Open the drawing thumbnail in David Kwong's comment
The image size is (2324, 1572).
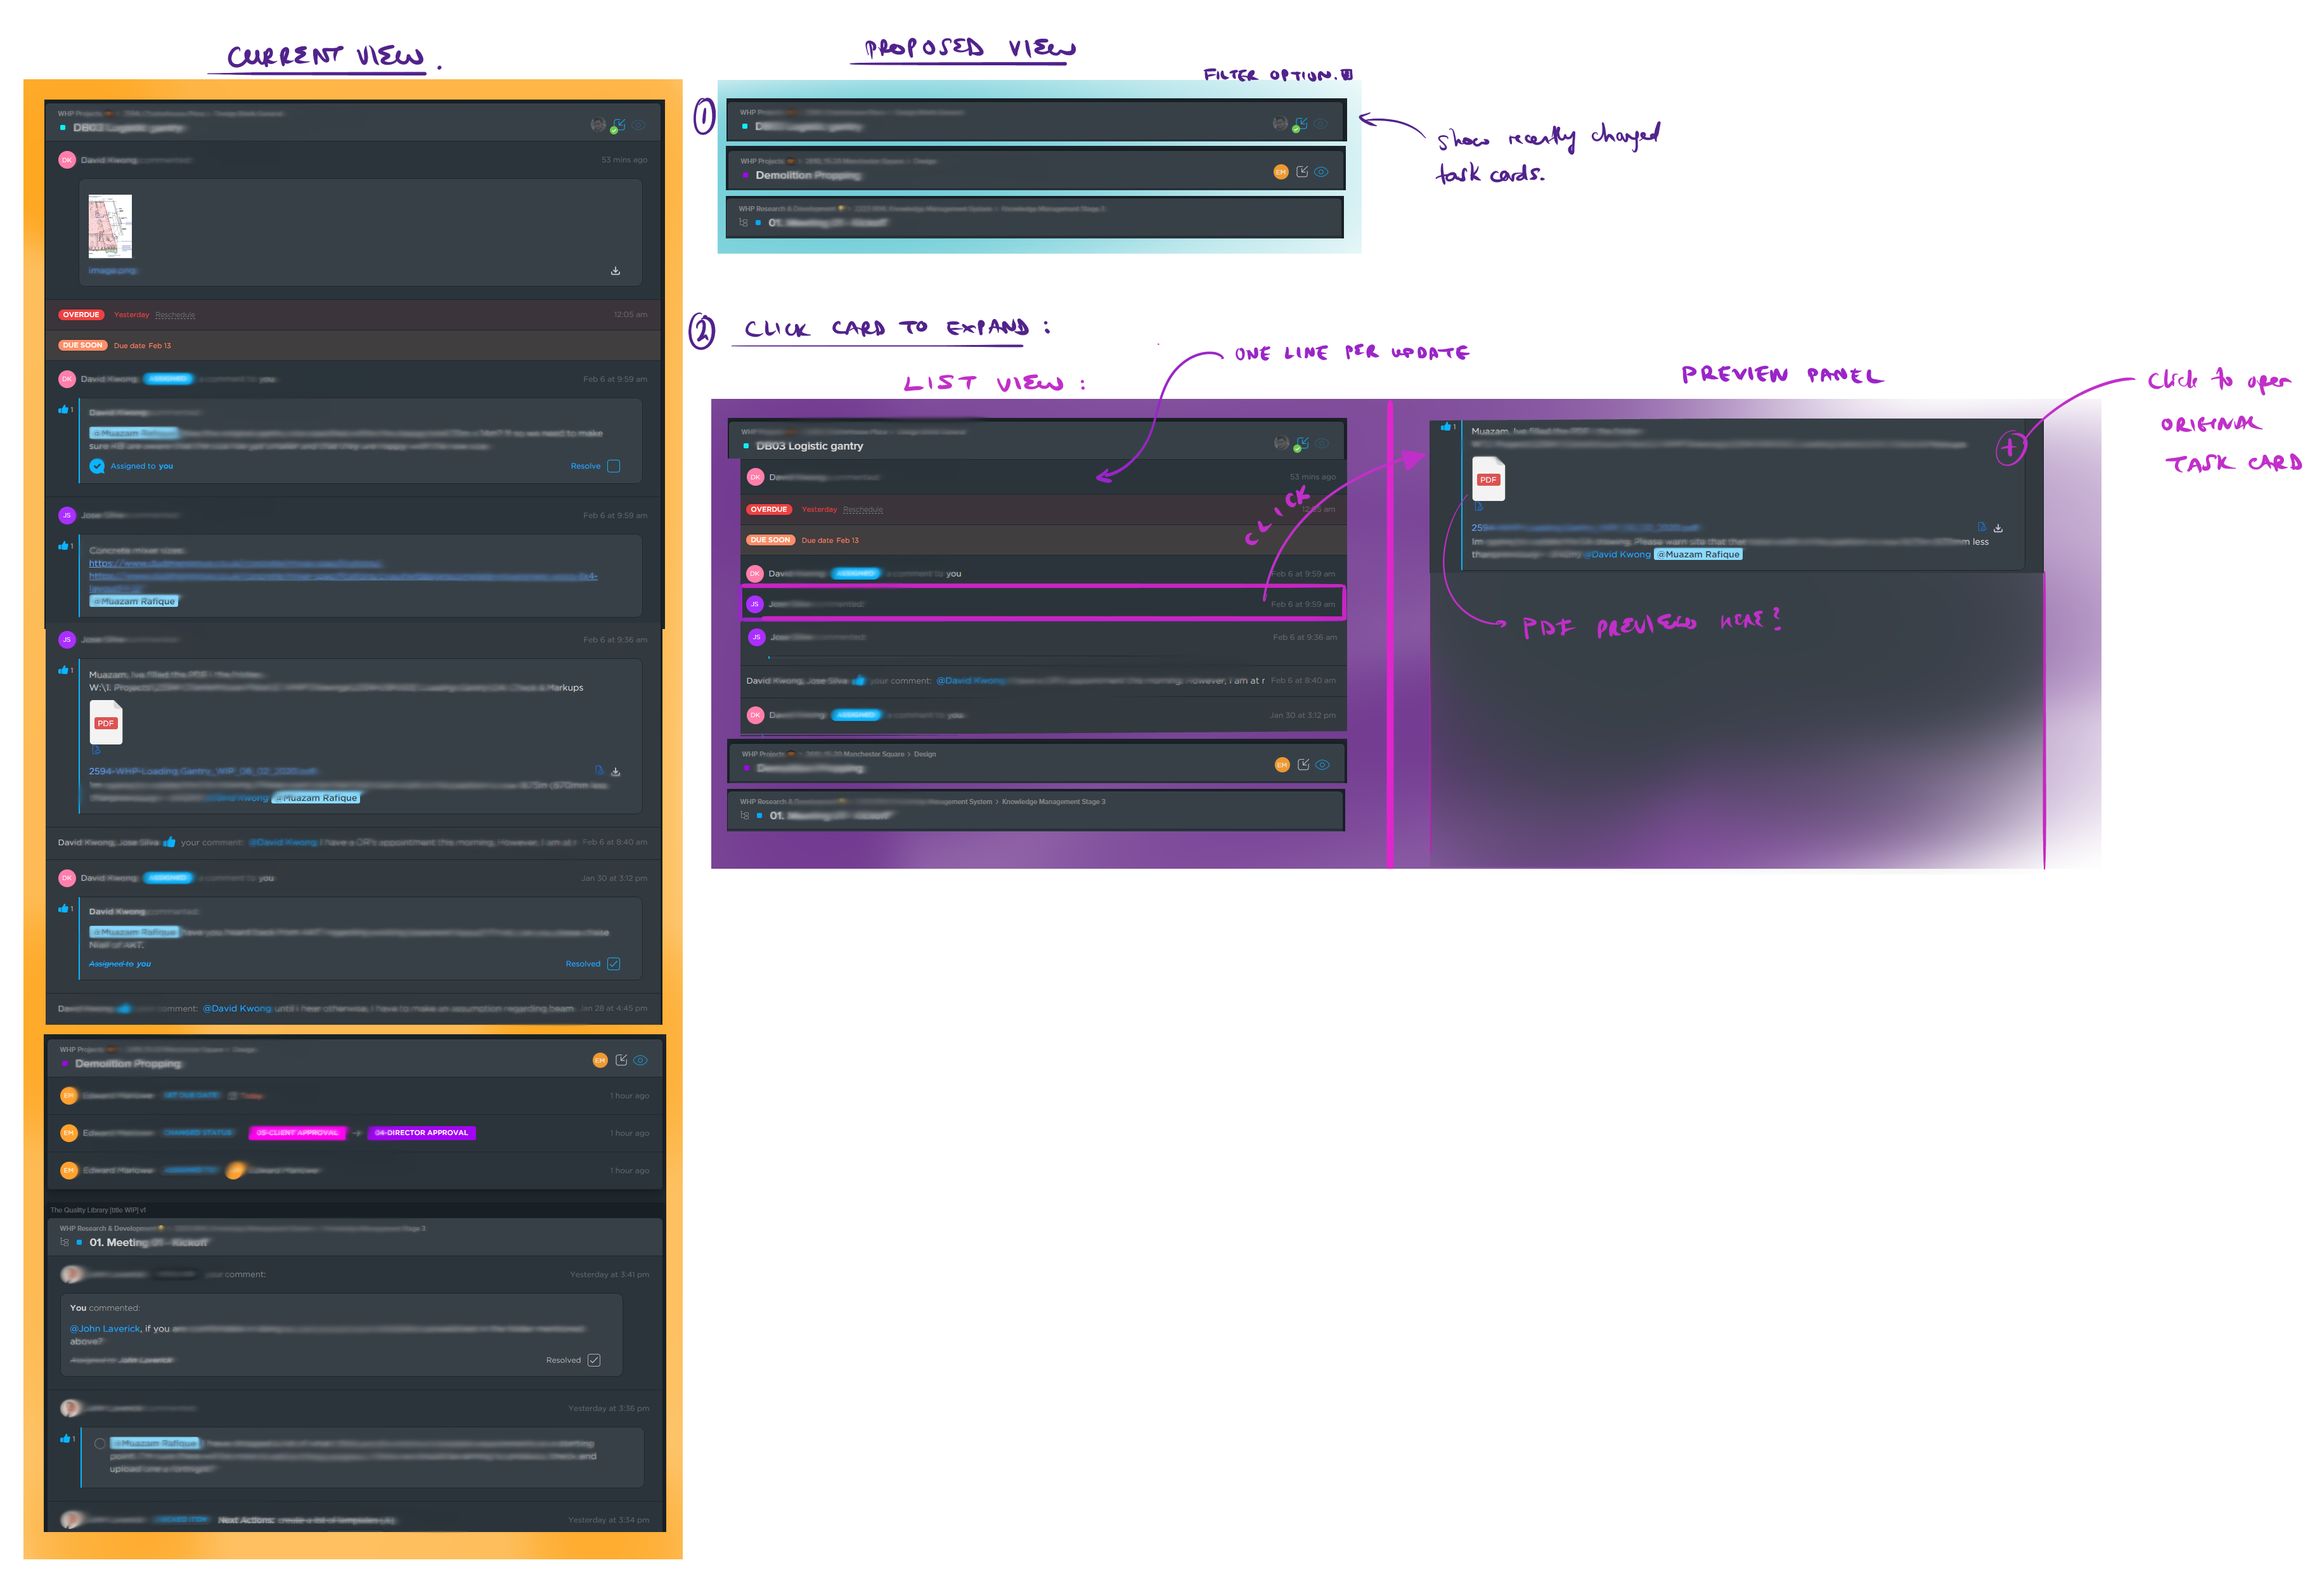[110, 227]
